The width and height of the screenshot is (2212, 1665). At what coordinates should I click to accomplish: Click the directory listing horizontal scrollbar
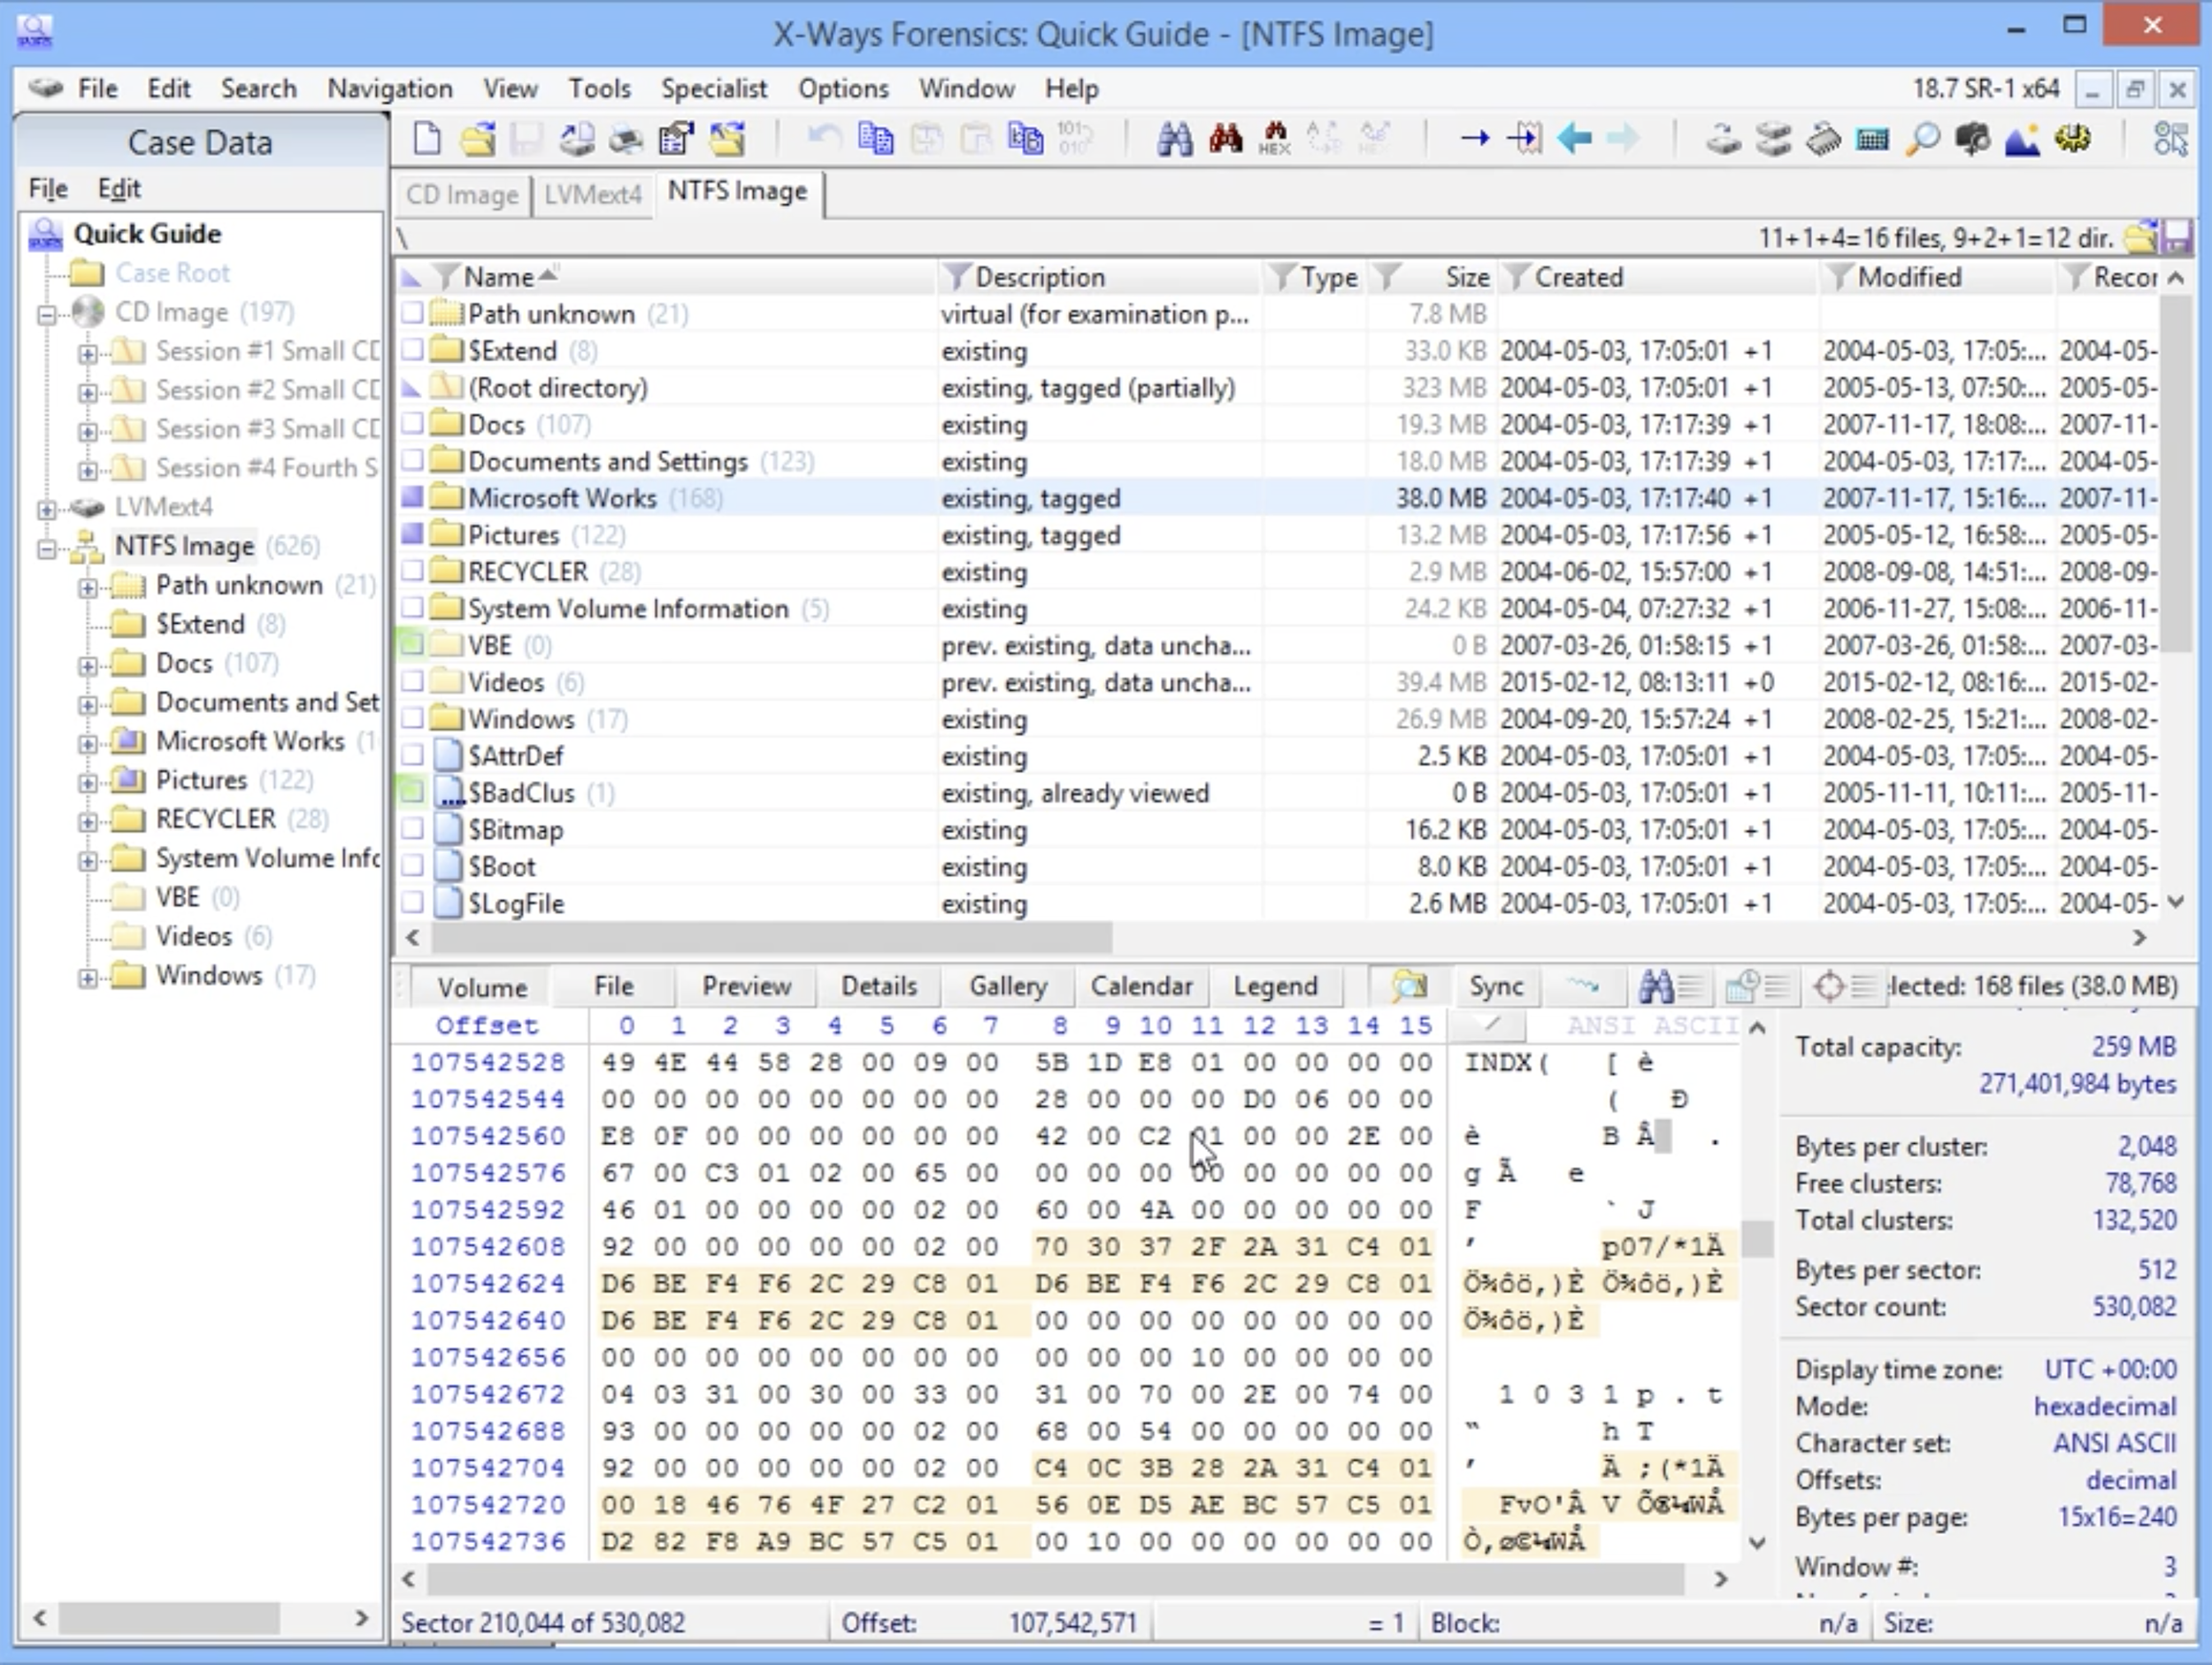point(770,938)
